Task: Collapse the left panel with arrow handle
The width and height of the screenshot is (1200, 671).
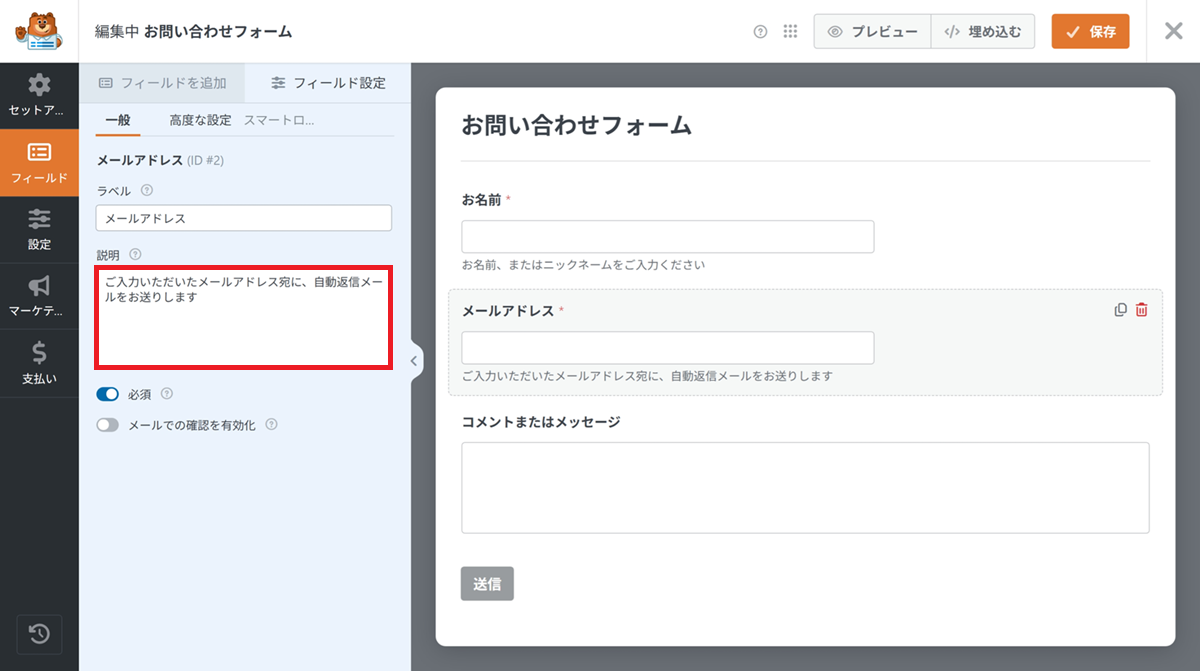Action: click(x=414, y=361)
